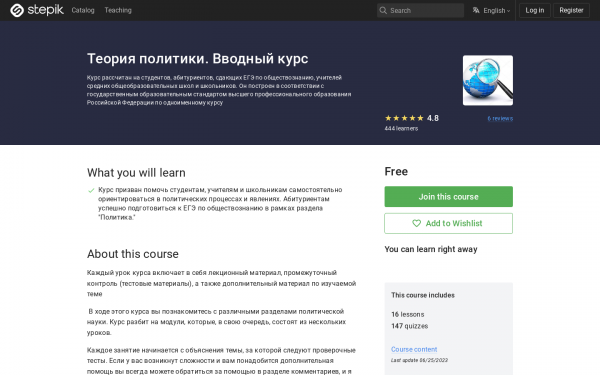Click the Join this course button

pos(448,197)
